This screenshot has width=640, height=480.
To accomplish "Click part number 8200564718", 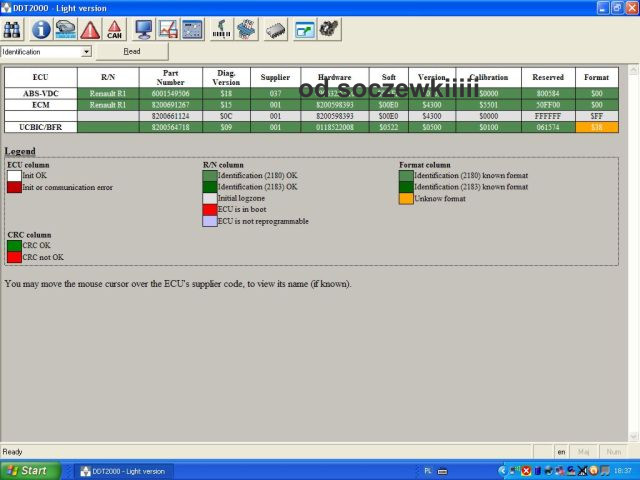I will 171,127.
